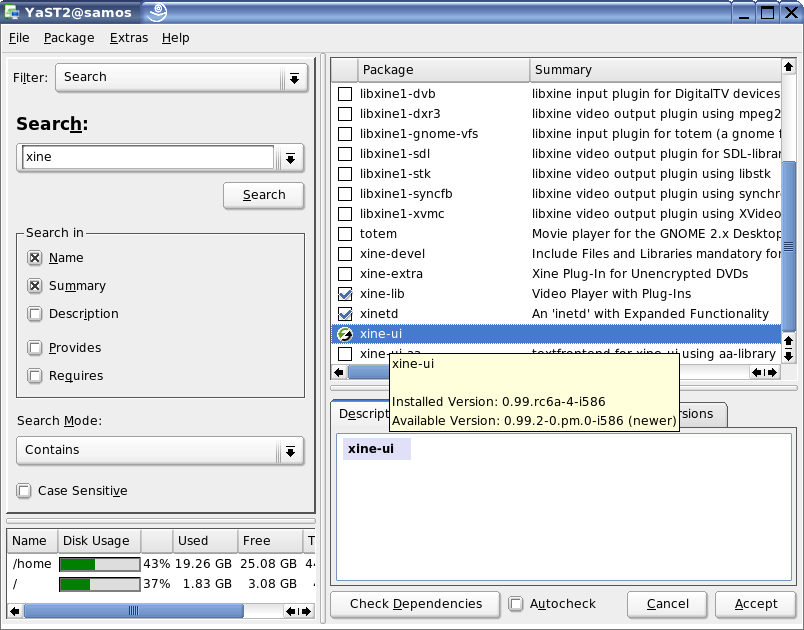Enable searching in Requires

(35, 376)
